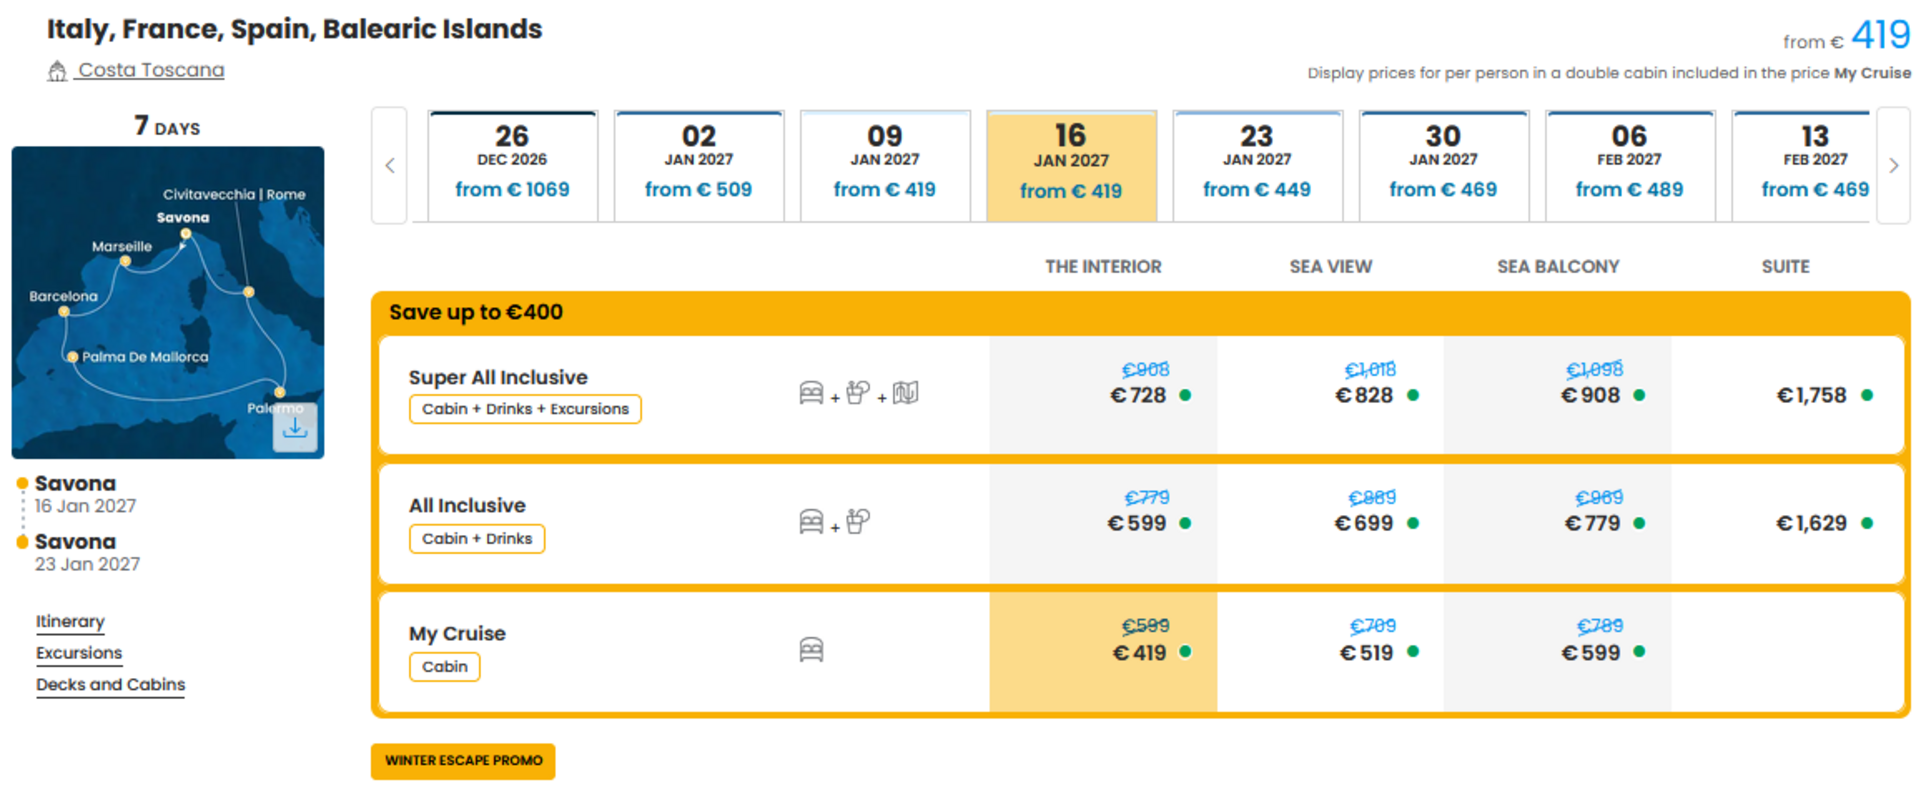Click the 7 Days duration label

(167, 126)
